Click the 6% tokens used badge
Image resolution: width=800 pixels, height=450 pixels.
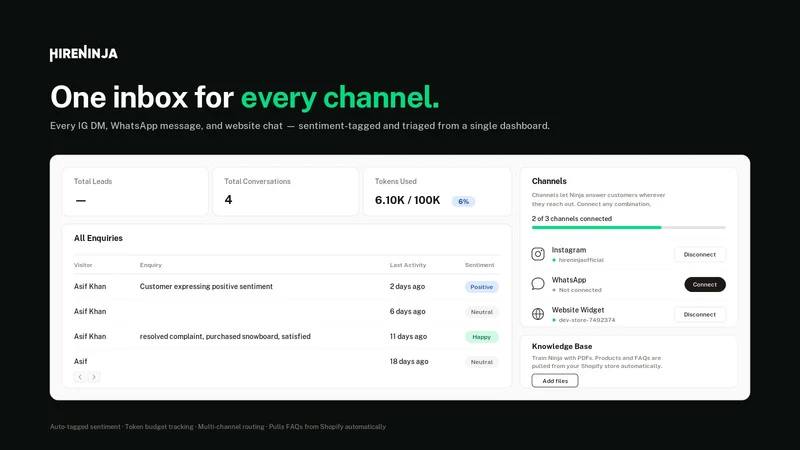(x=463, y=202)
